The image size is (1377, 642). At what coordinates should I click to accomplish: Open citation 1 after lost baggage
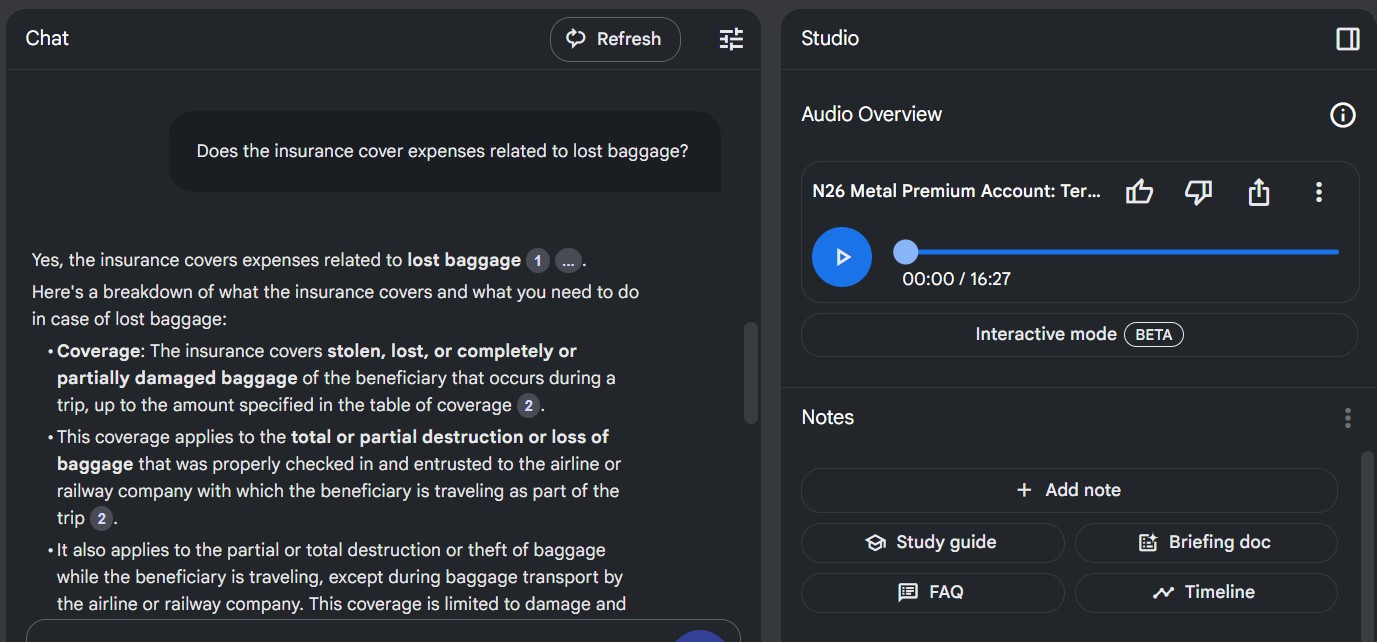point(537,261)
